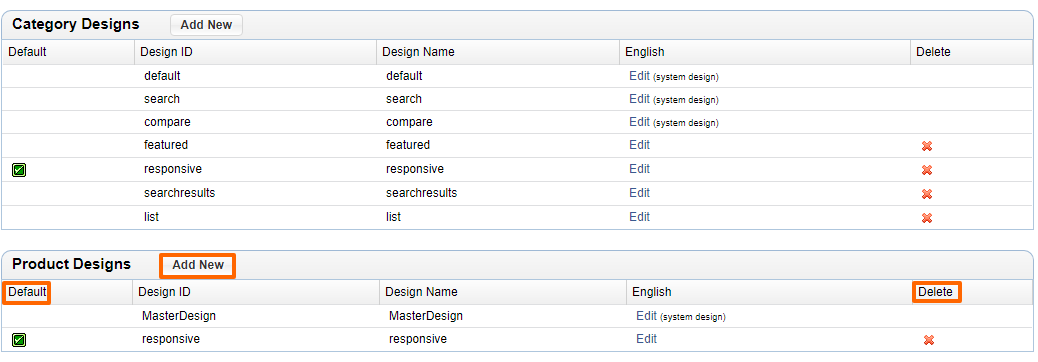Edit the list category design
Screen dimensions: 1038x362
(x=639, y=216)
